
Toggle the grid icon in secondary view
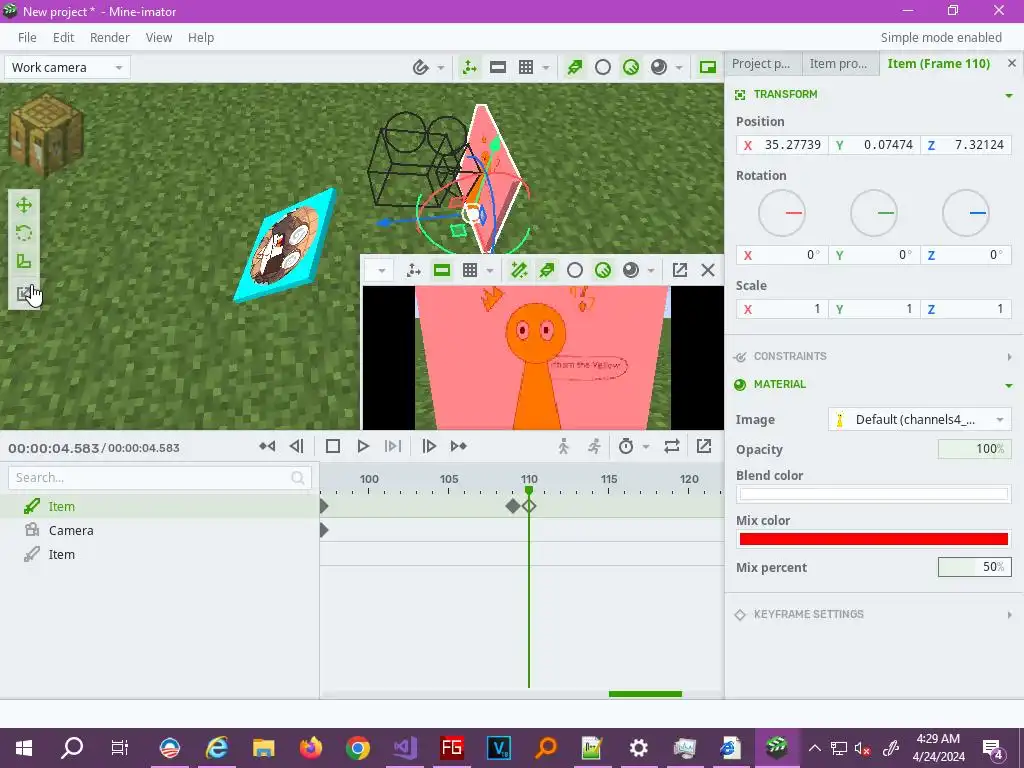click(x=470, y=270)
